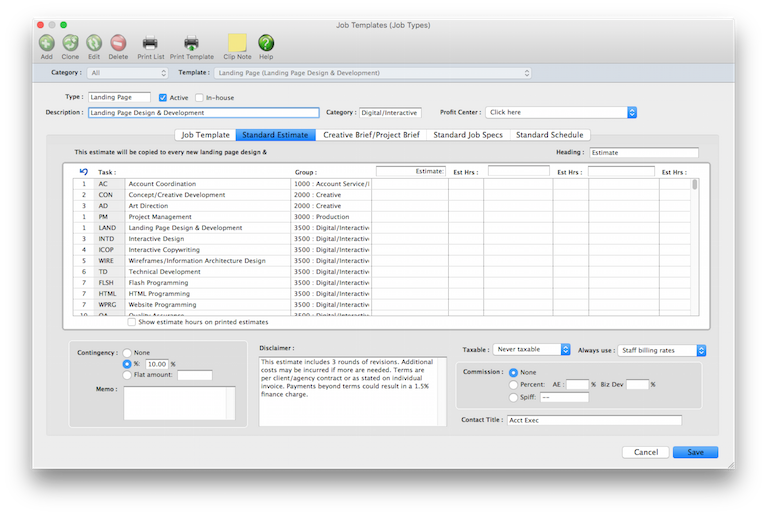The width and height of the screenshot is (767, 515).
Task: Select the None contingency radio button
Action: pos(127,352)
